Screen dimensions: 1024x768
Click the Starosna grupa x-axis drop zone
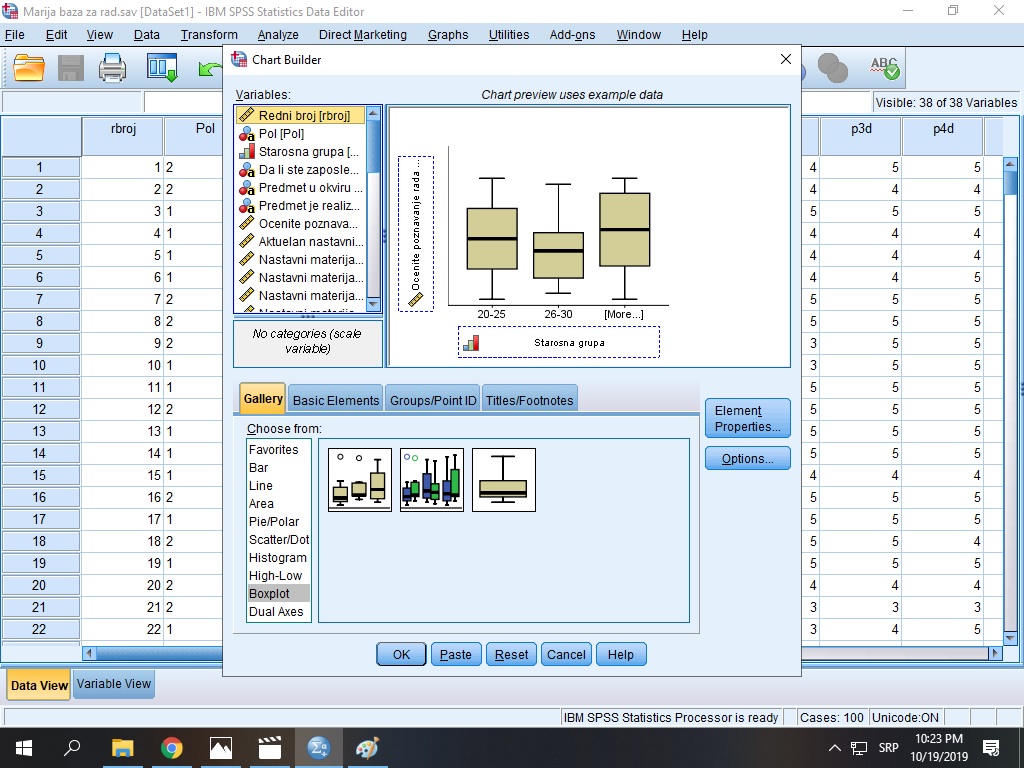point(558,342)
